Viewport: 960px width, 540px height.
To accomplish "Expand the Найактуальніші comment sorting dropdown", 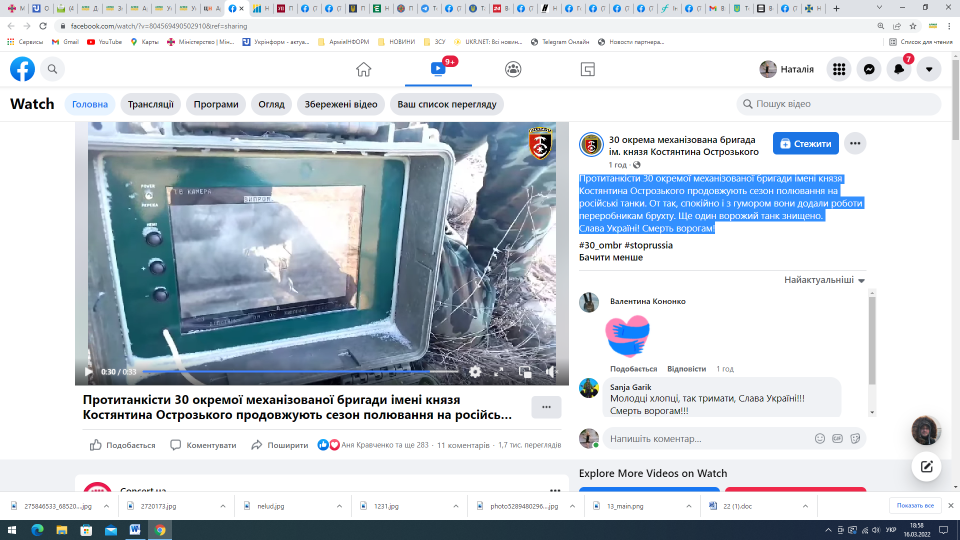I will coord(824,281).
